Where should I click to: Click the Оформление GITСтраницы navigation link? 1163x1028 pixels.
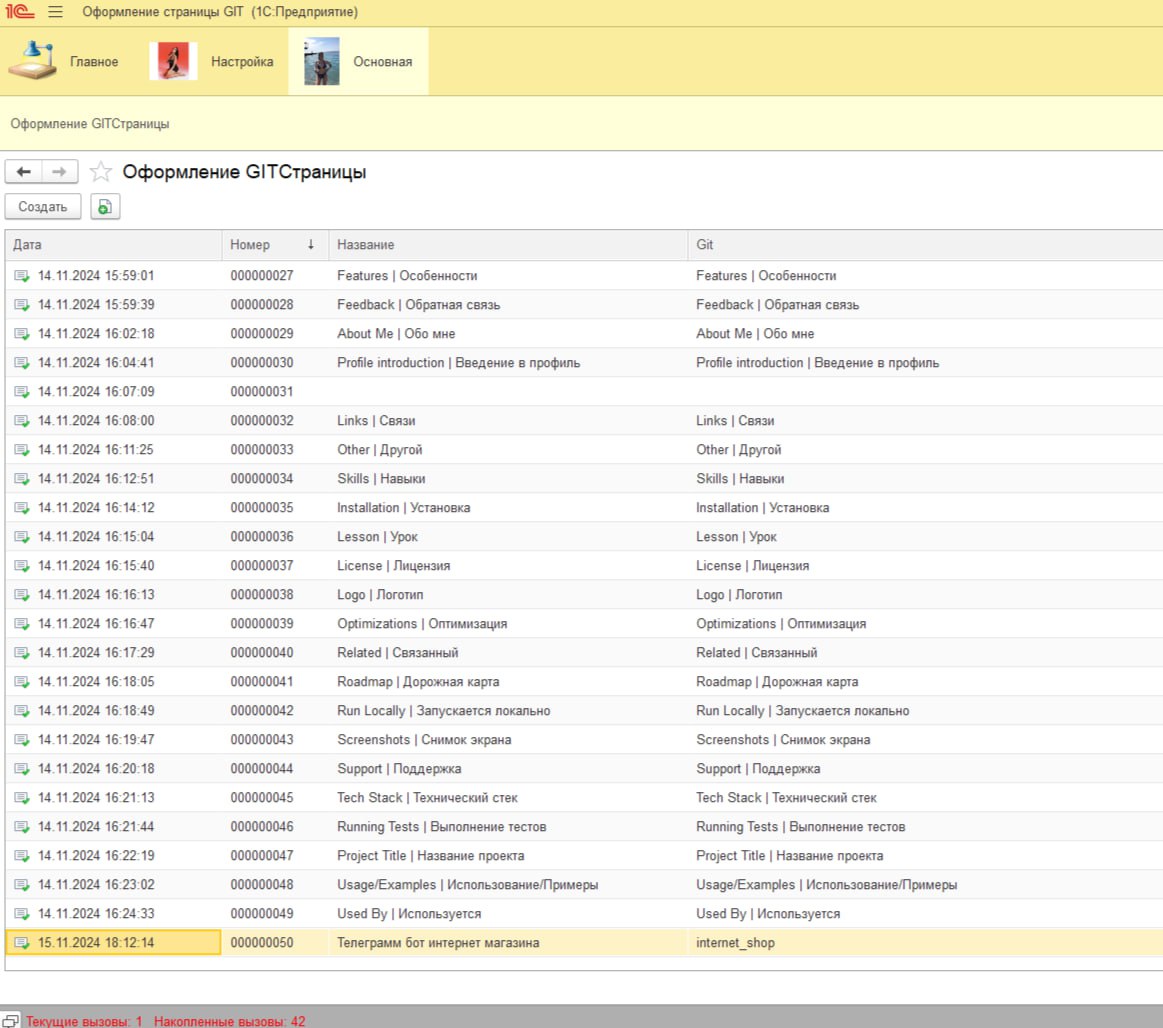(x=90, y=124)
